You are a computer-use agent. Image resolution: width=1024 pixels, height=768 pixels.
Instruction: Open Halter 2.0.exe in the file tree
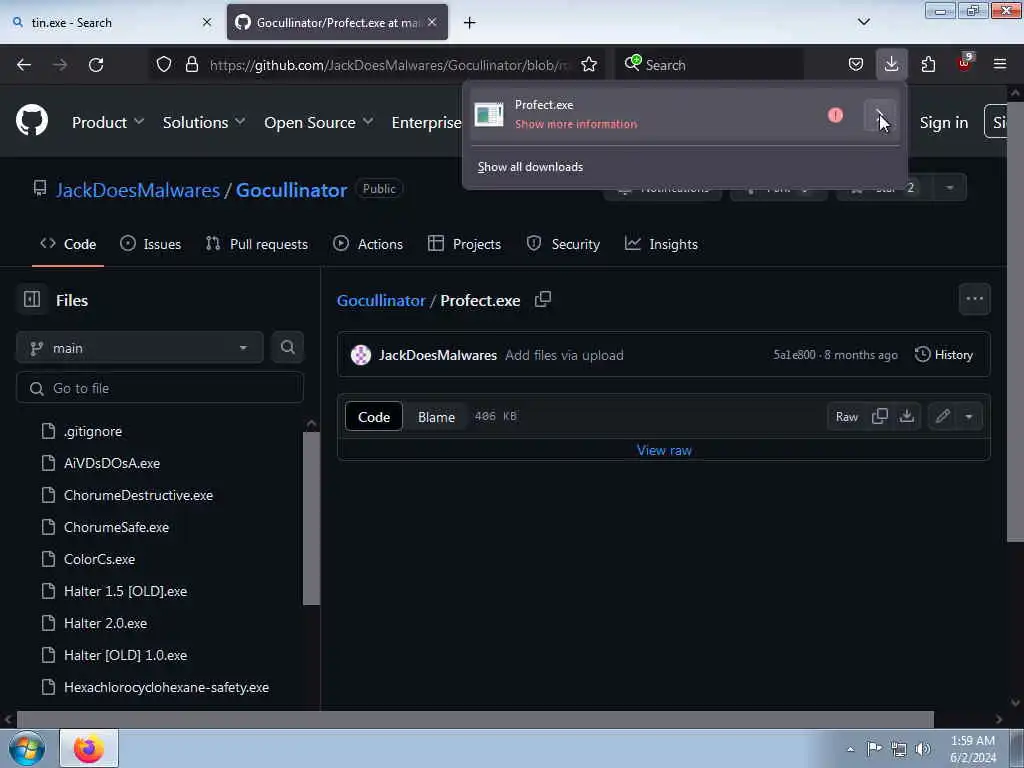coord(105,623)
